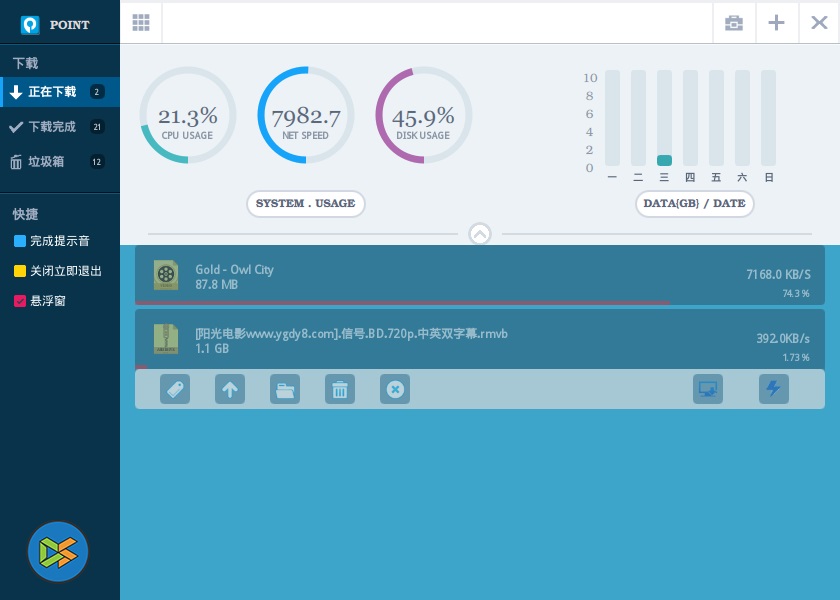Click the trash can delete icon in toolbar
This screenshot has width=840, height=600.
[340, 389]
